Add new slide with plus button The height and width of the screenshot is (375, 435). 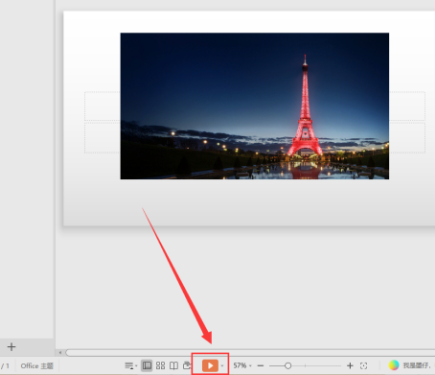point(11,347)
